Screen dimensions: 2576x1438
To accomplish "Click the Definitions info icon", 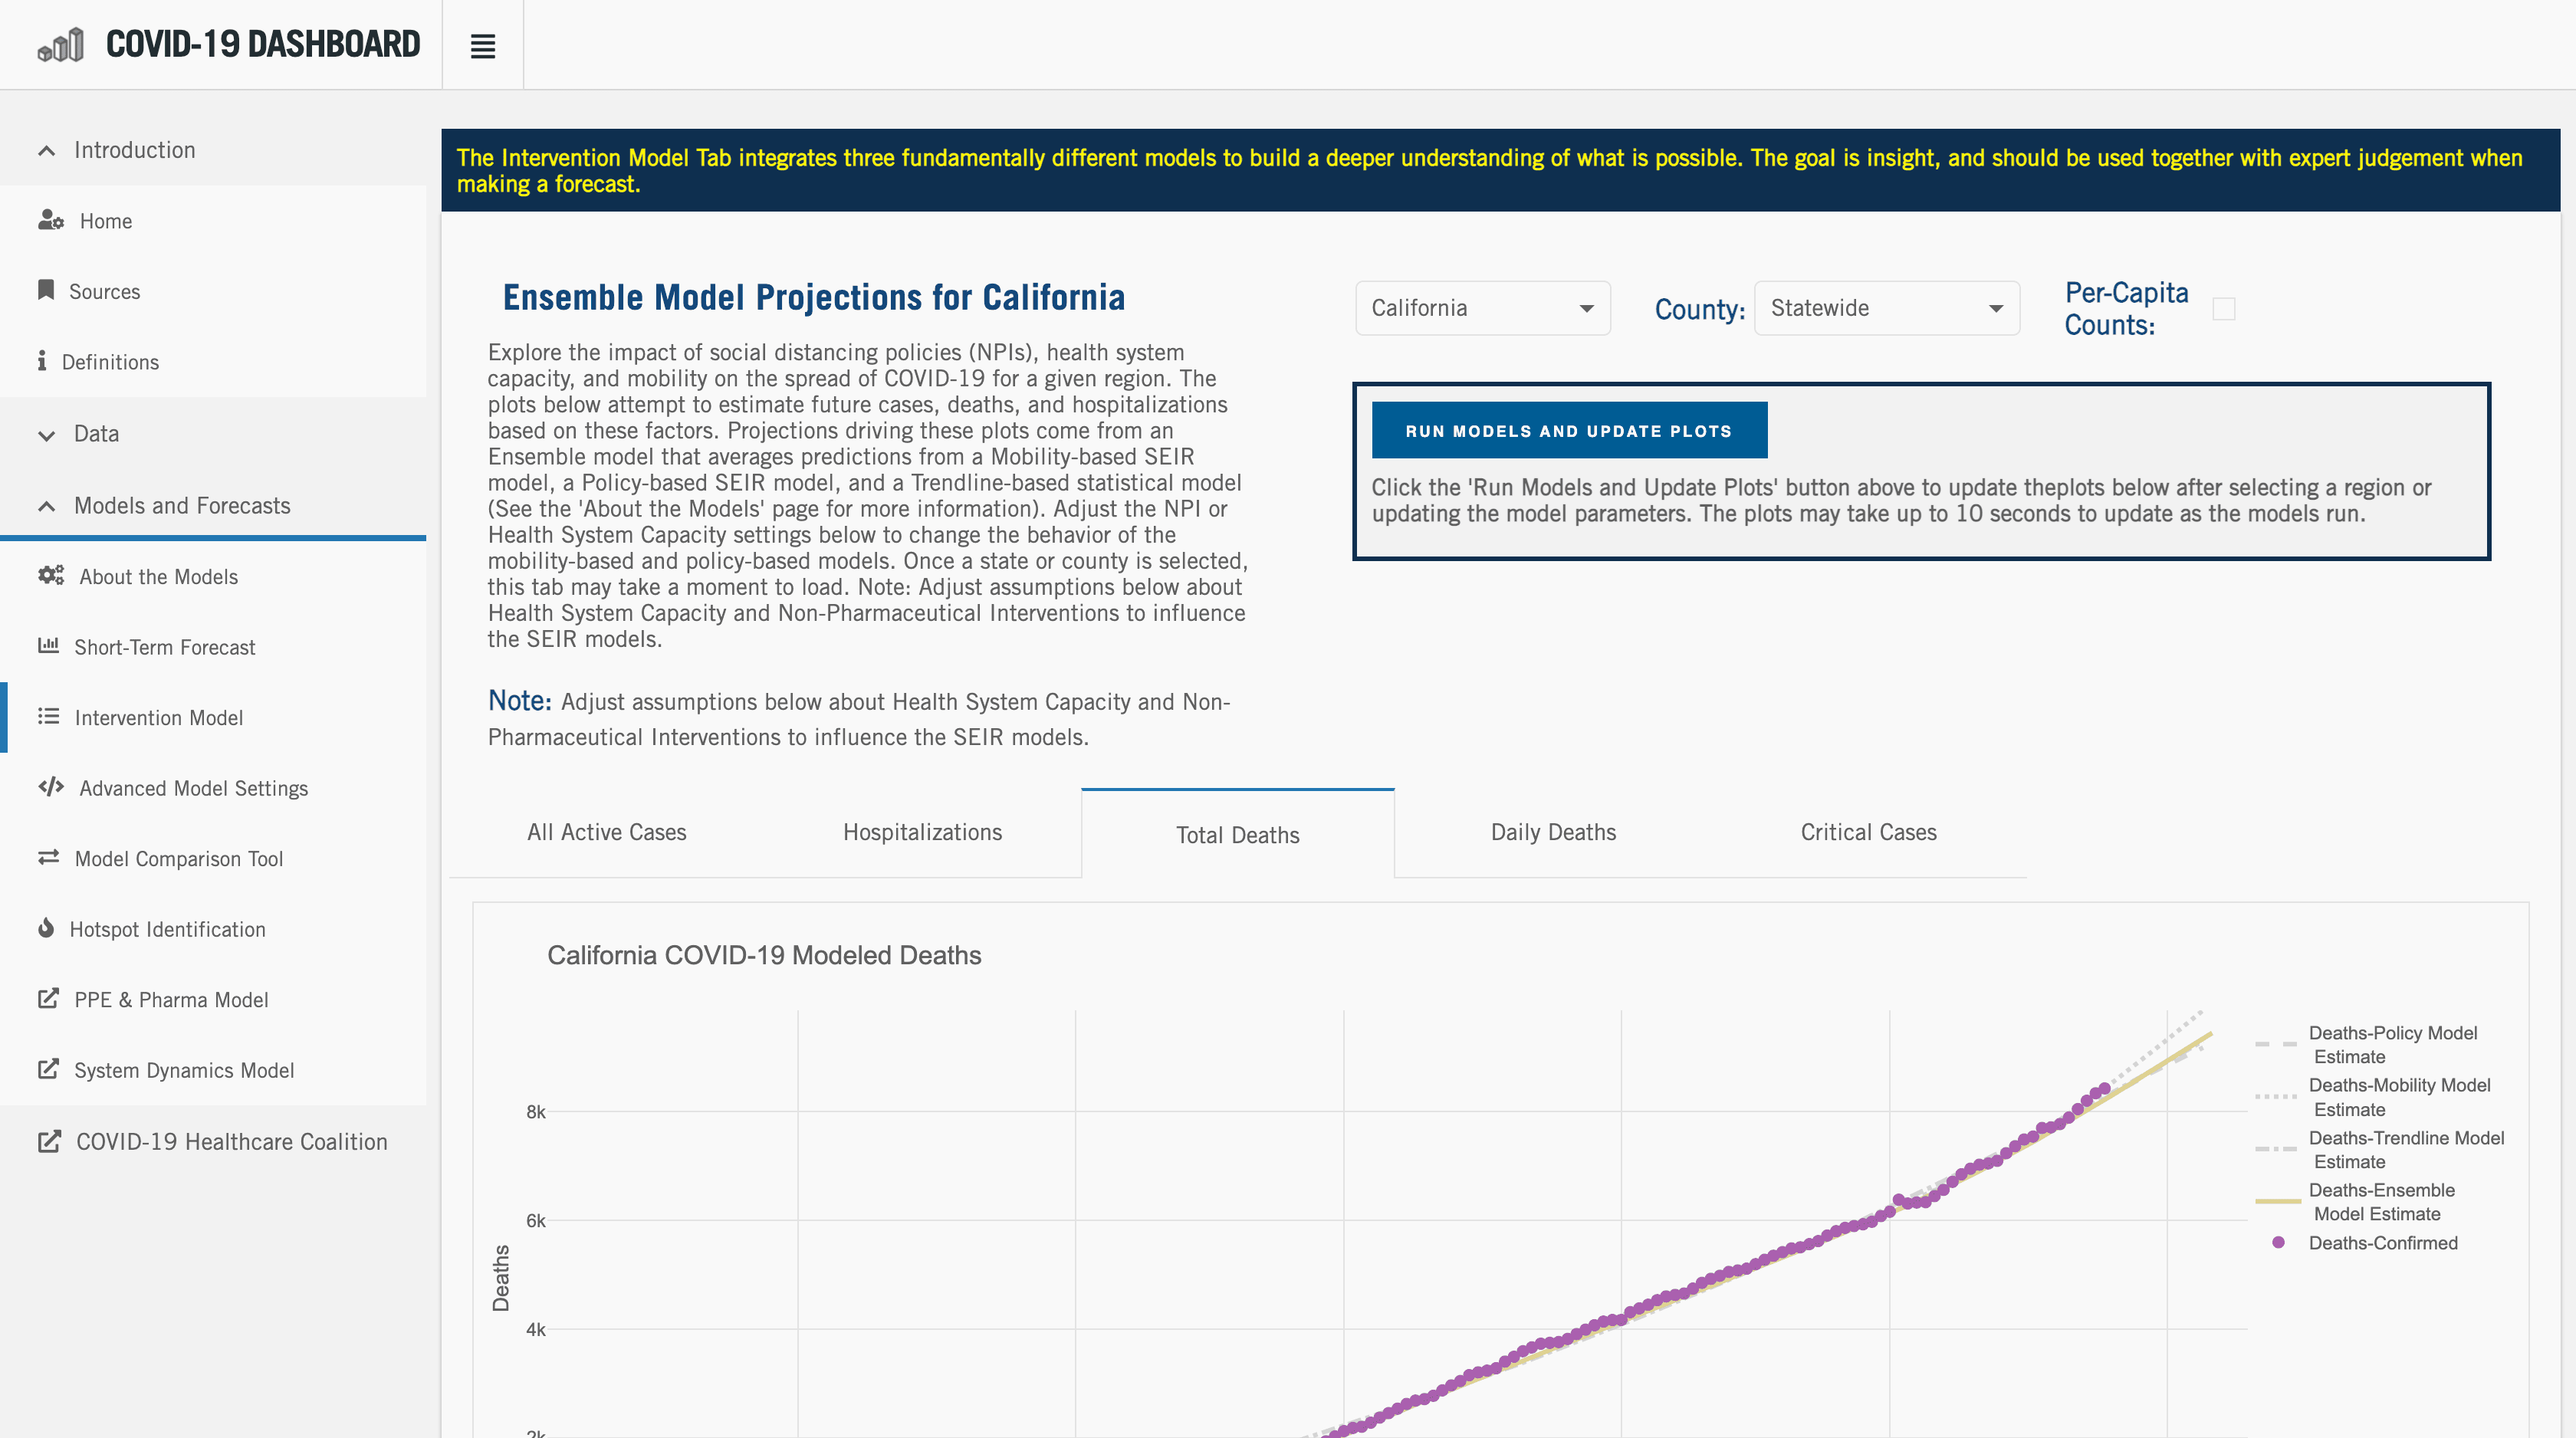I will [42, 361].
